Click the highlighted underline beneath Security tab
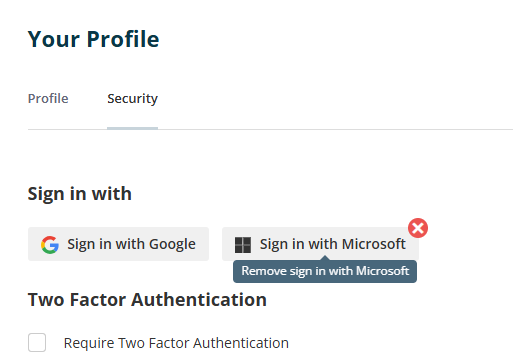The height and width of the screenshot is (360, 513). [x=132, y=128]
